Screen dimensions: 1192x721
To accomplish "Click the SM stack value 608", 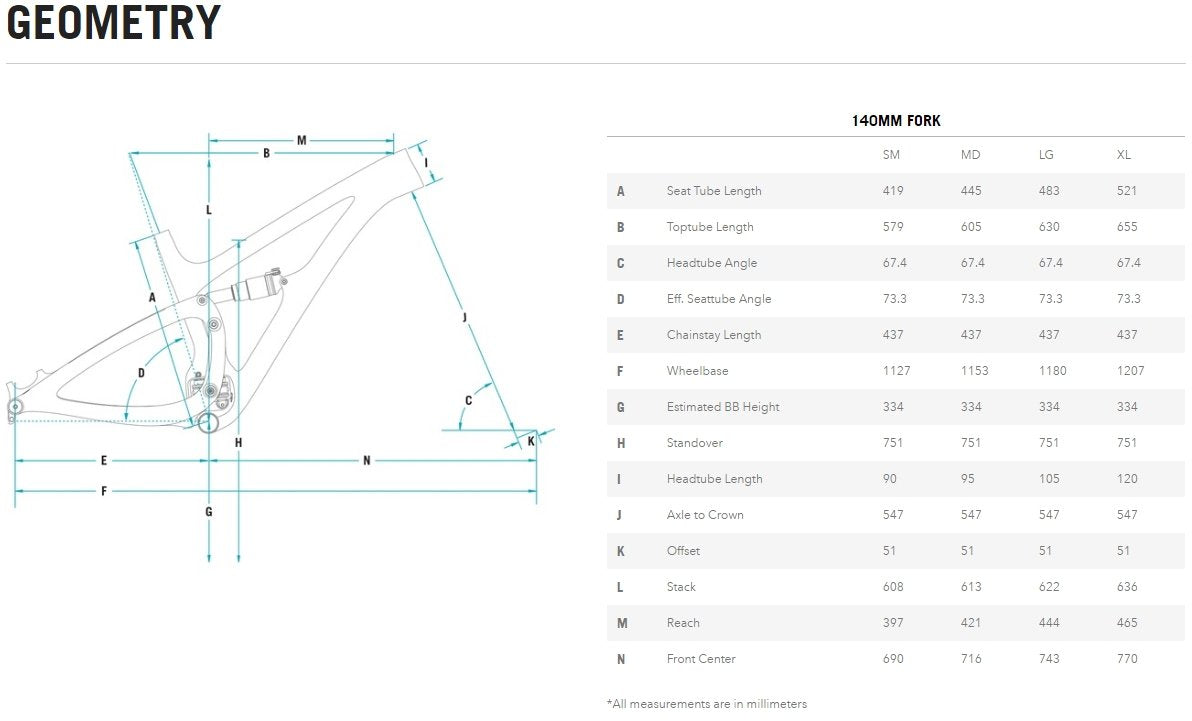I will 893,587.
